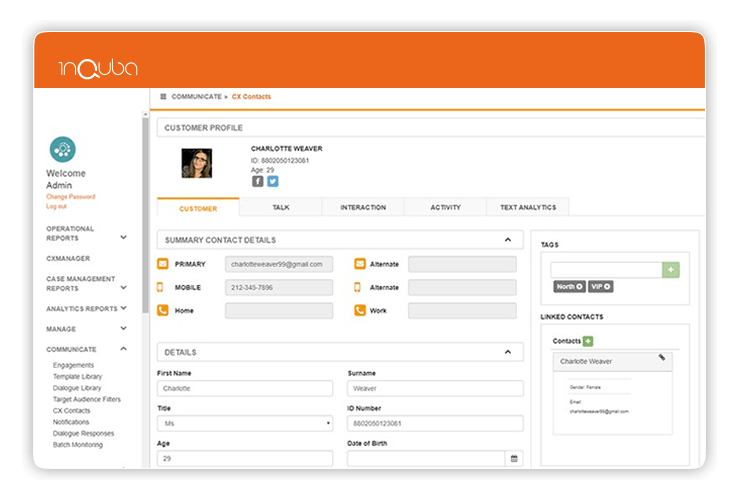Click the Work telephone icon

tap(360, 310)
